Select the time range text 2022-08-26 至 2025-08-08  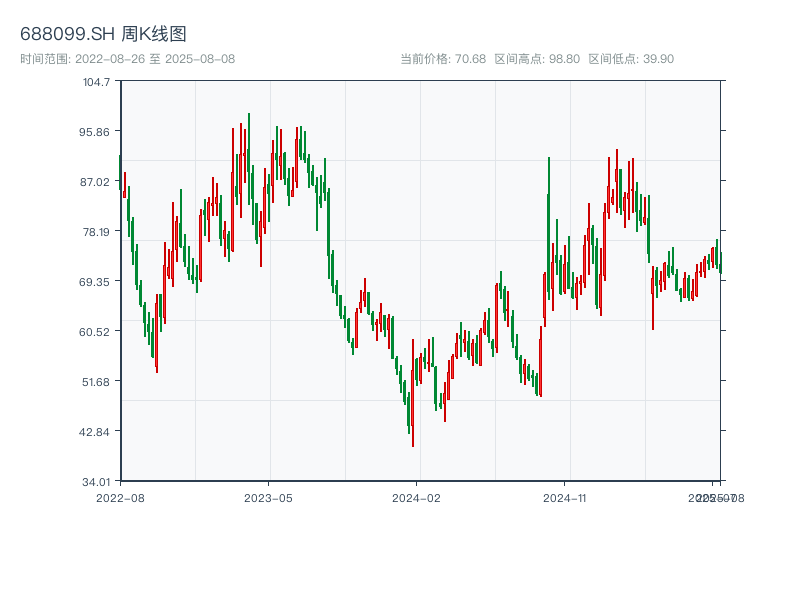155,59
